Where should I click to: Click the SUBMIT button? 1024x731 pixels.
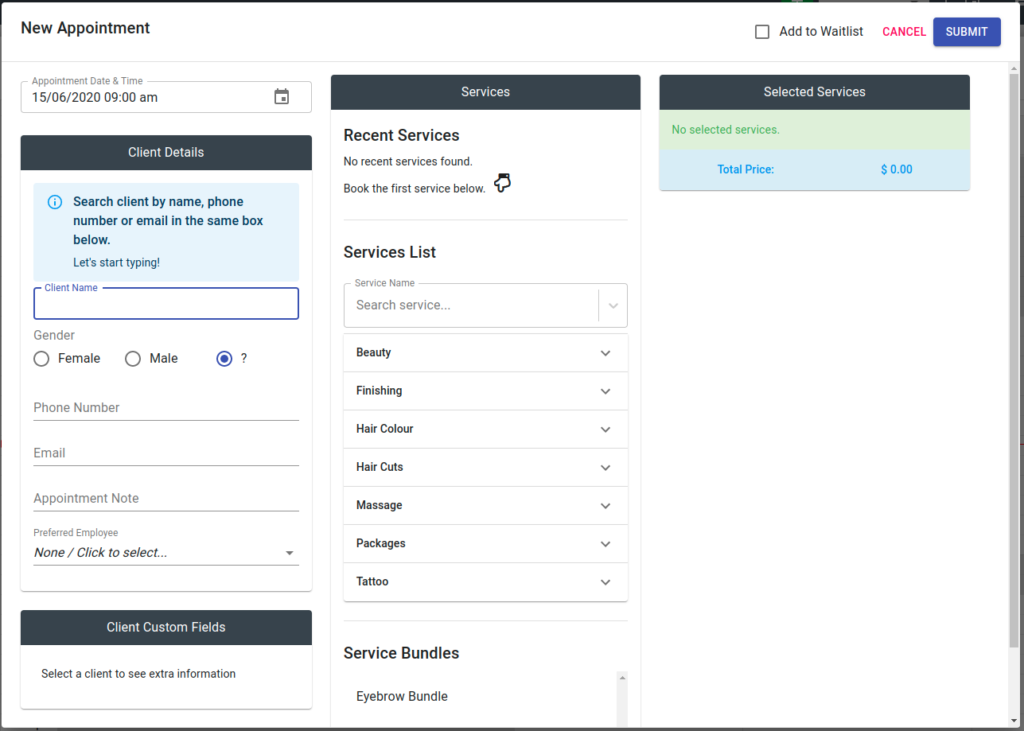[966, 31]
